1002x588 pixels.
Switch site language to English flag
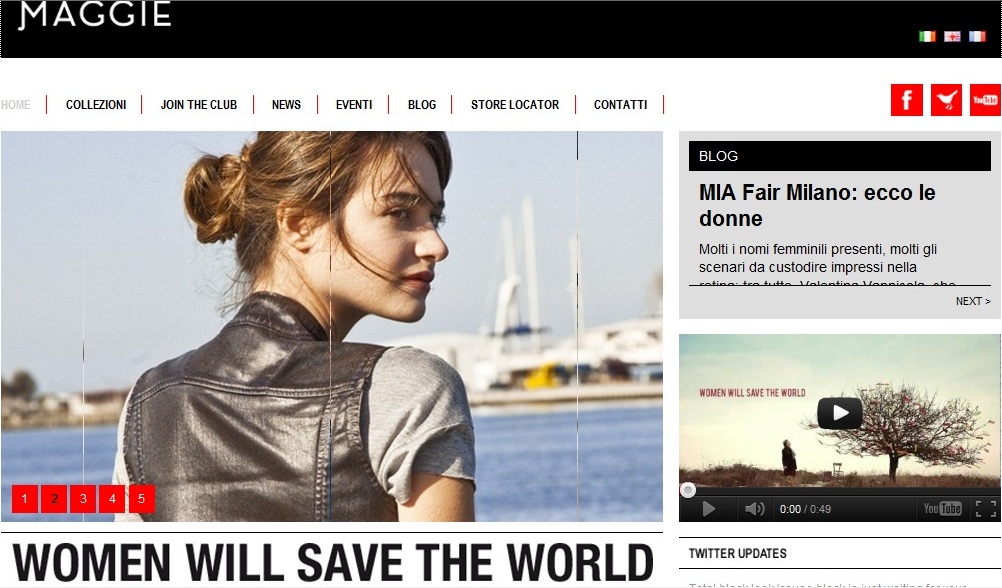pyautogui.click(x=952, y=36)
